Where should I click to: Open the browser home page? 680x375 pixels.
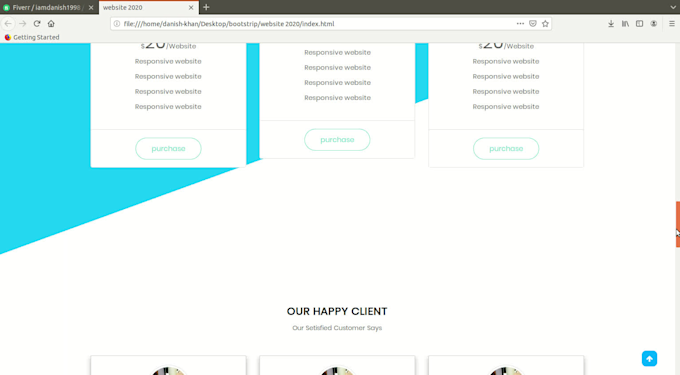[51, 23]
